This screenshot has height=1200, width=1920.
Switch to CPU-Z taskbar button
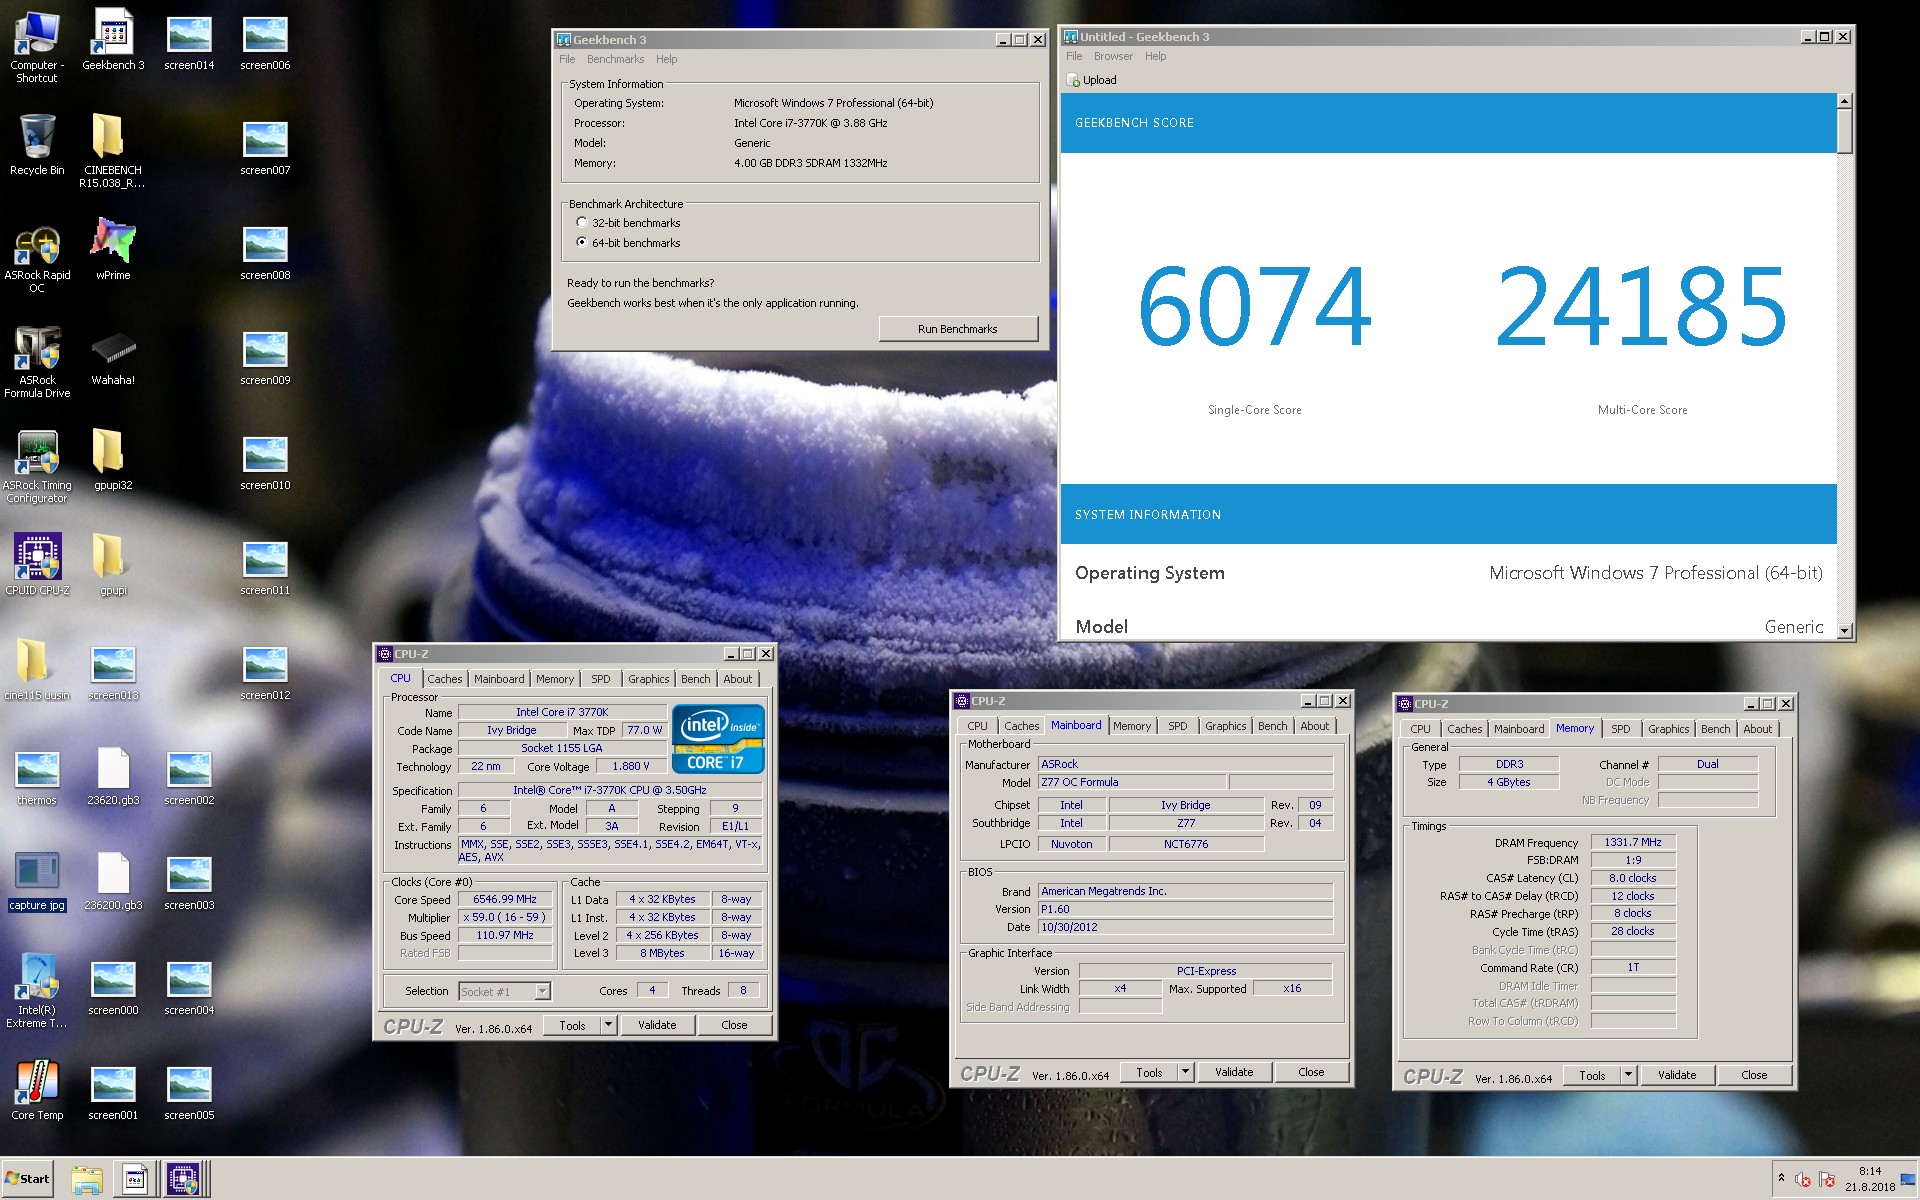[x=183, y=1180]
